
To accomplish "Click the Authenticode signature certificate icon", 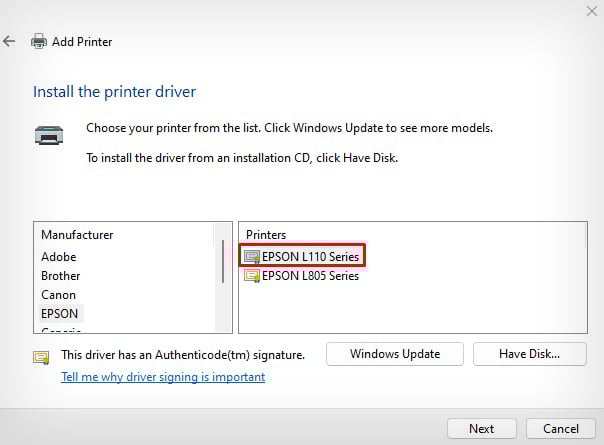I will coord(41,356).
